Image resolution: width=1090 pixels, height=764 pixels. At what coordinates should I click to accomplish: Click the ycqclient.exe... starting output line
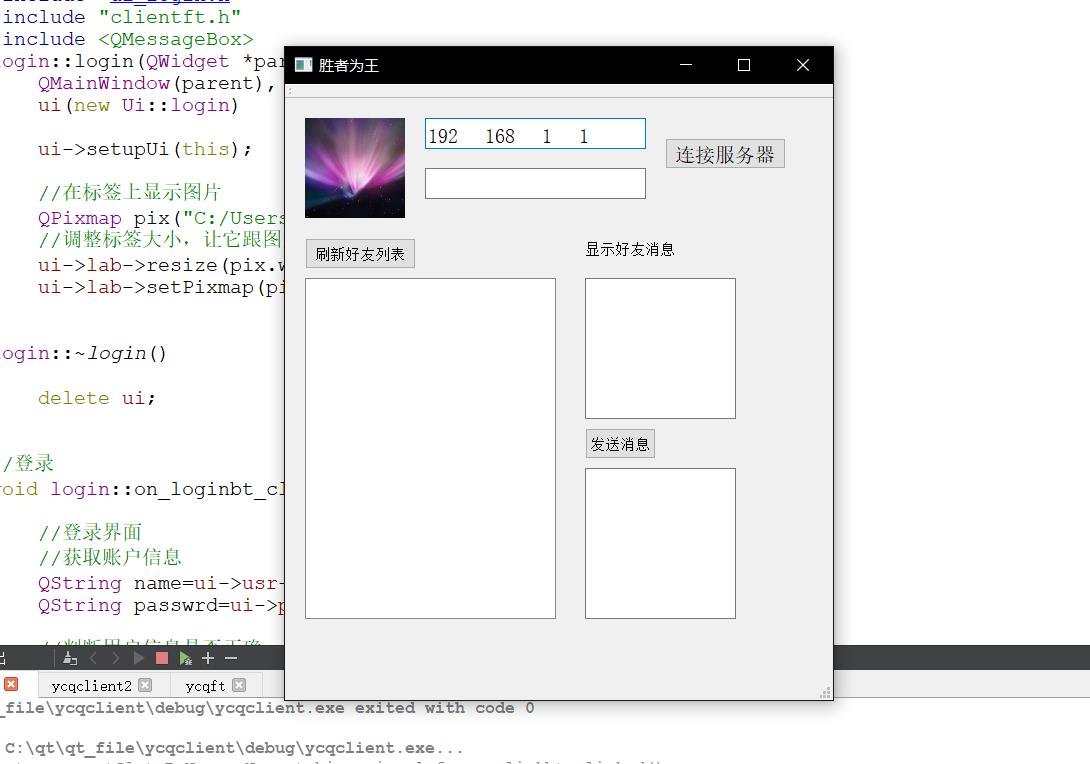coord(234,748)
